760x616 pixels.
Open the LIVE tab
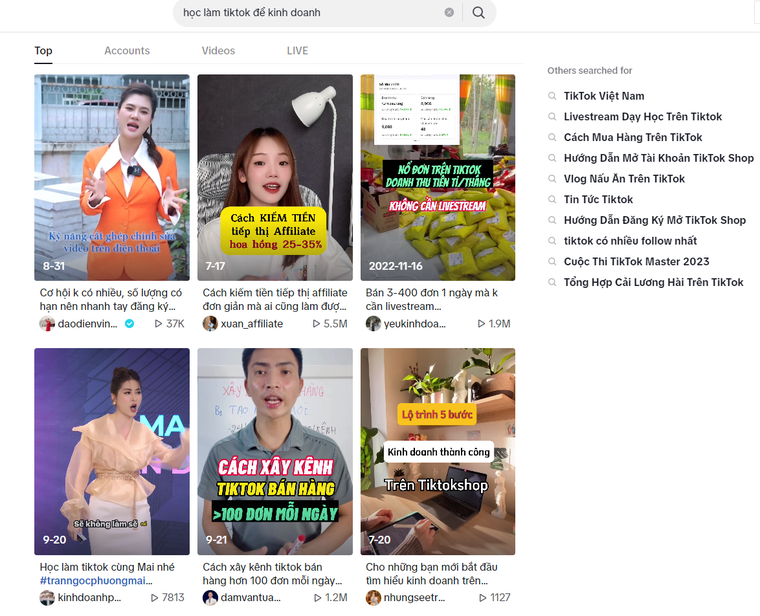pyautogui.click(x=297, y=50)
